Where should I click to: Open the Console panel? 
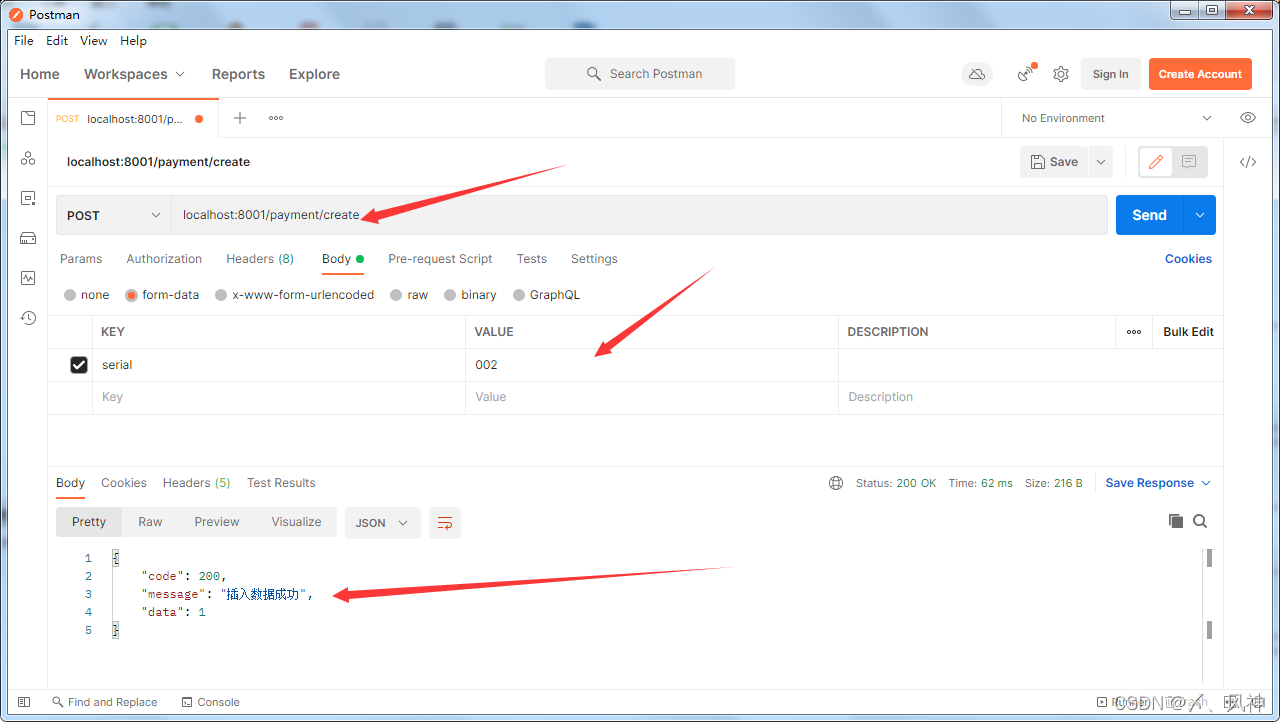point(211,702)
